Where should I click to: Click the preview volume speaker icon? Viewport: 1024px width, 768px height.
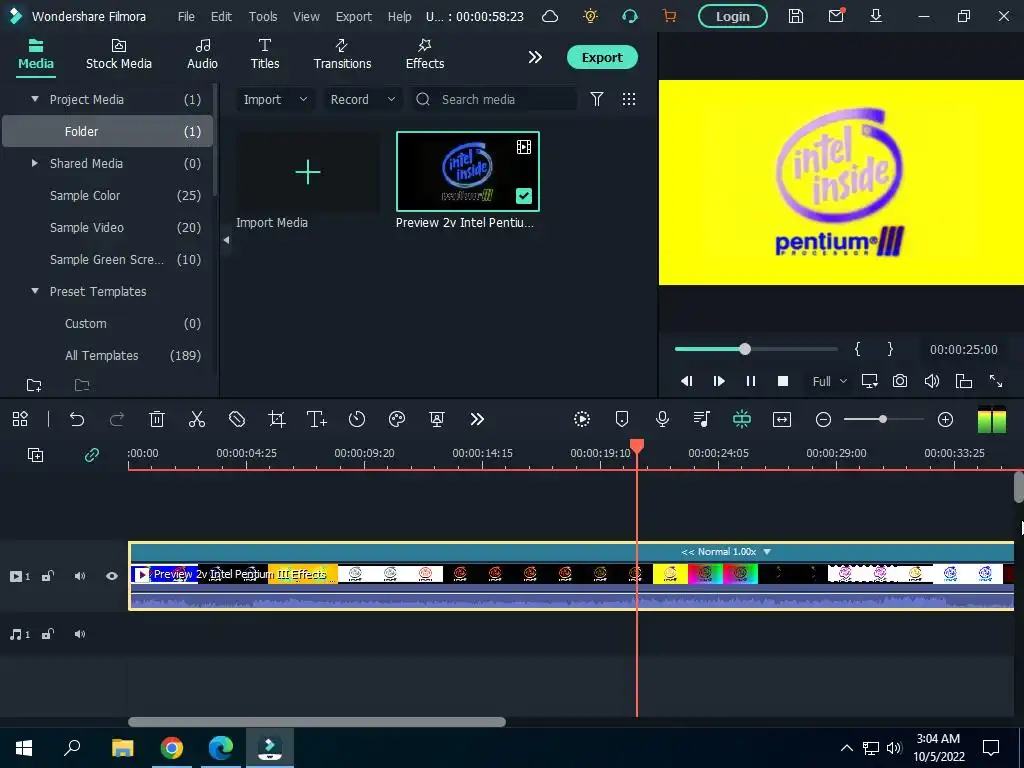932,381
